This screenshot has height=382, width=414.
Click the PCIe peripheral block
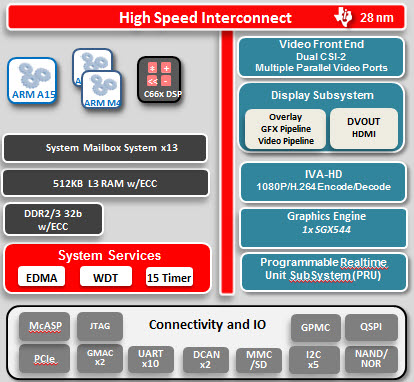tap(45, 358)
